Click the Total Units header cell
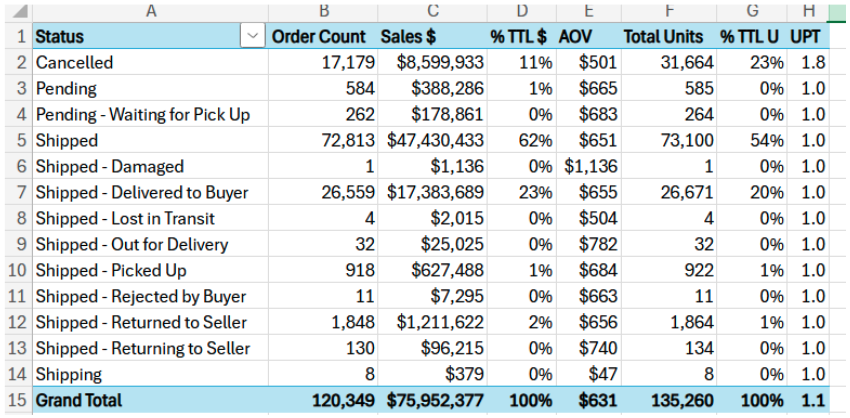The height and width of the screenshot is (418, 850). click(x=669, y=36)
